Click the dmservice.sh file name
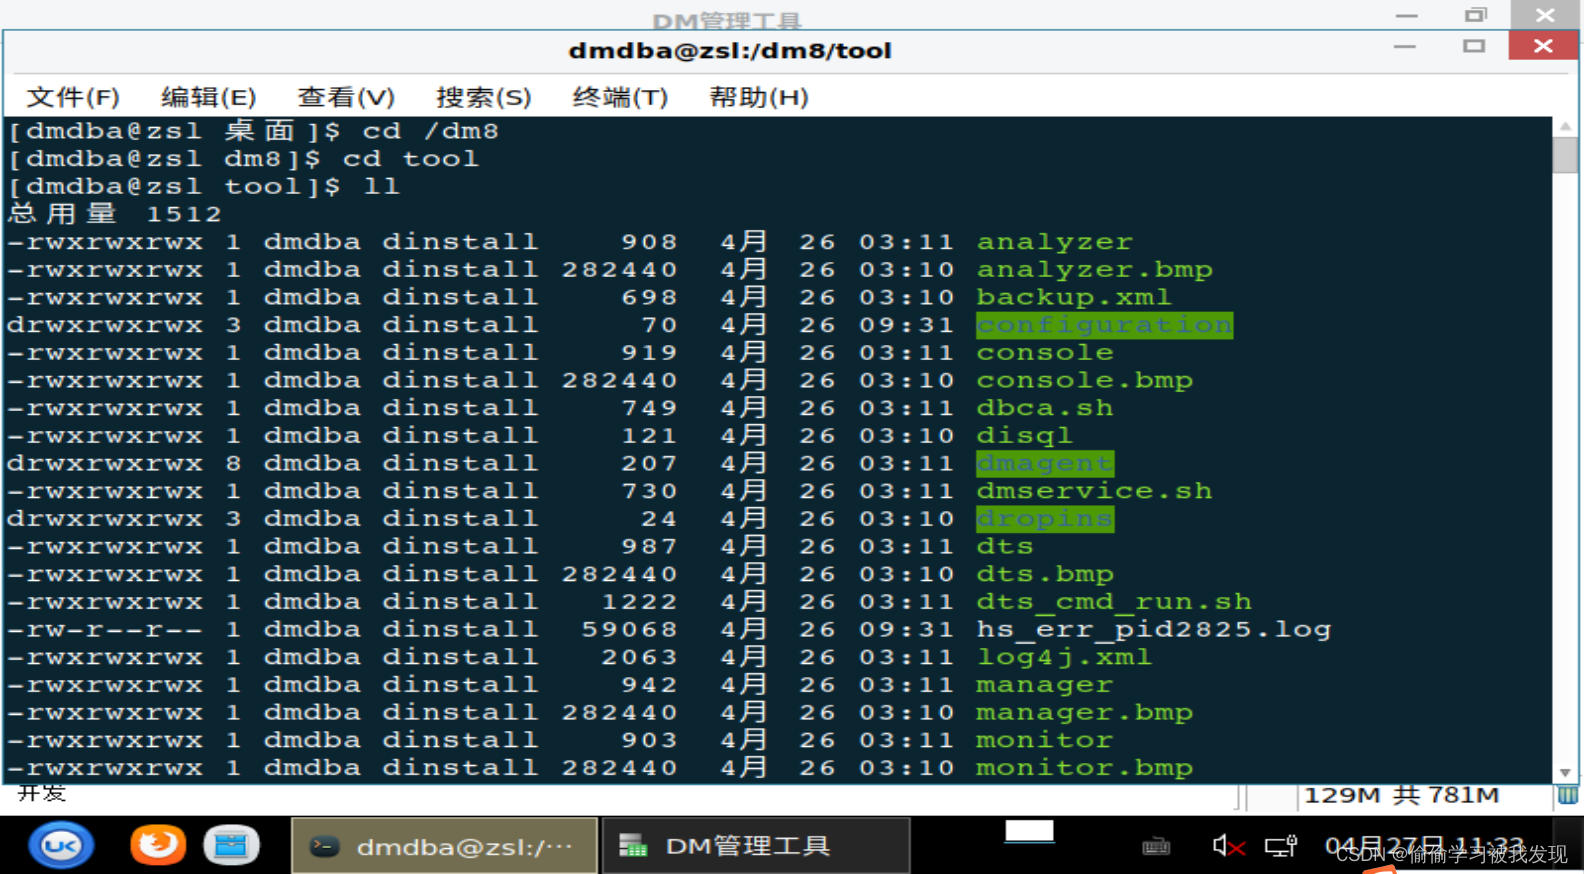The height and width of the screenshot is (874, 1584). [1094, 491]
